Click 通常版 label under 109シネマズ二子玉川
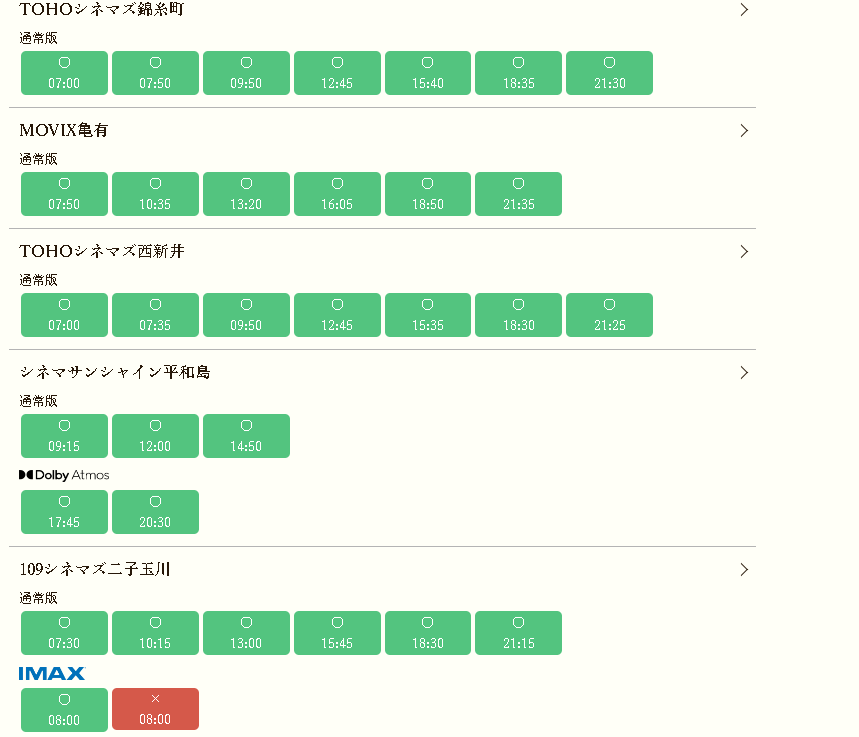Image resolution: width=859 pixels, height=737 pixels. [38, 598]
